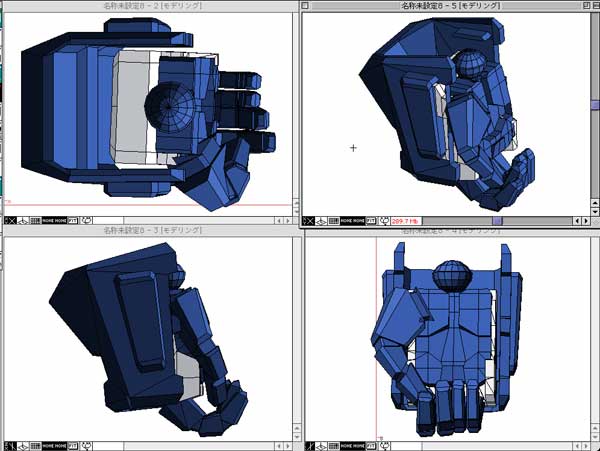Screen dimensions: 600x451
Task: Click the up scroll arrow in window 8-4
Action: (595, 428)
